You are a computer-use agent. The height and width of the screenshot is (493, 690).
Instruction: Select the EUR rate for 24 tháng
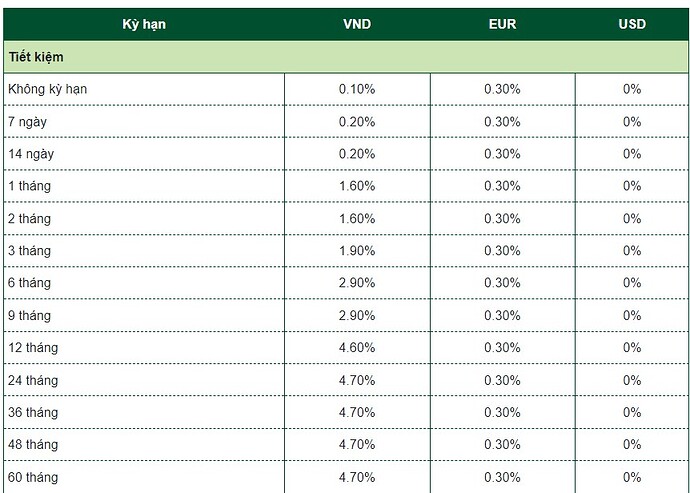click(x=502, y=380)
